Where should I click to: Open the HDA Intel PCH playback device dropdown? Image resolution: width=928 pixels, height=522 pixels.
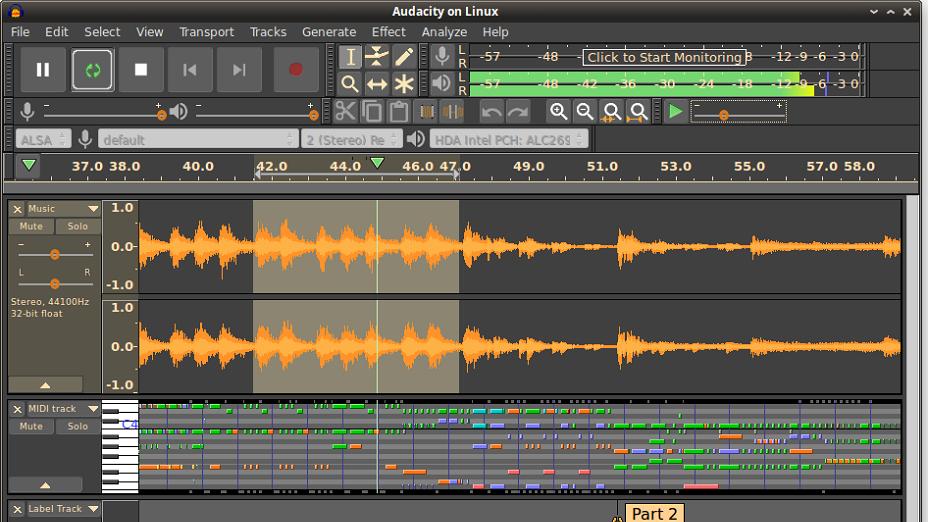point(509,140)
